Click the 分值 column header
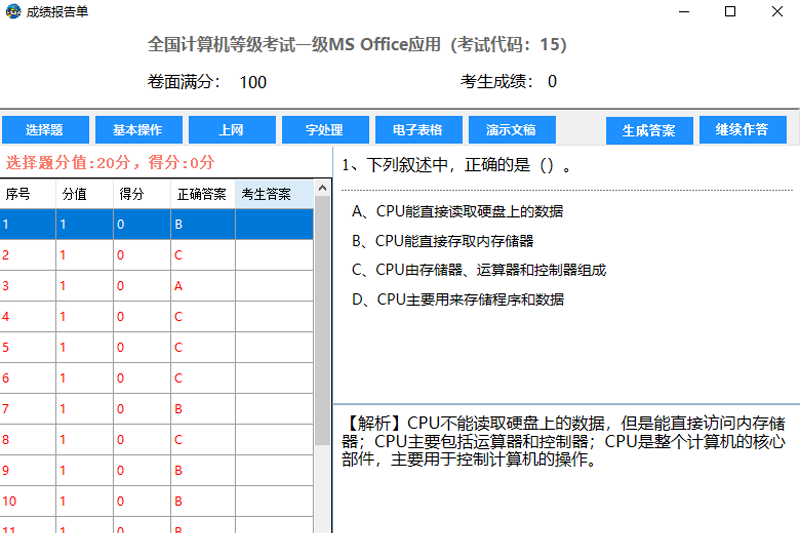The image size is (800, 533). pyautogui.click(x=84, y=194)
